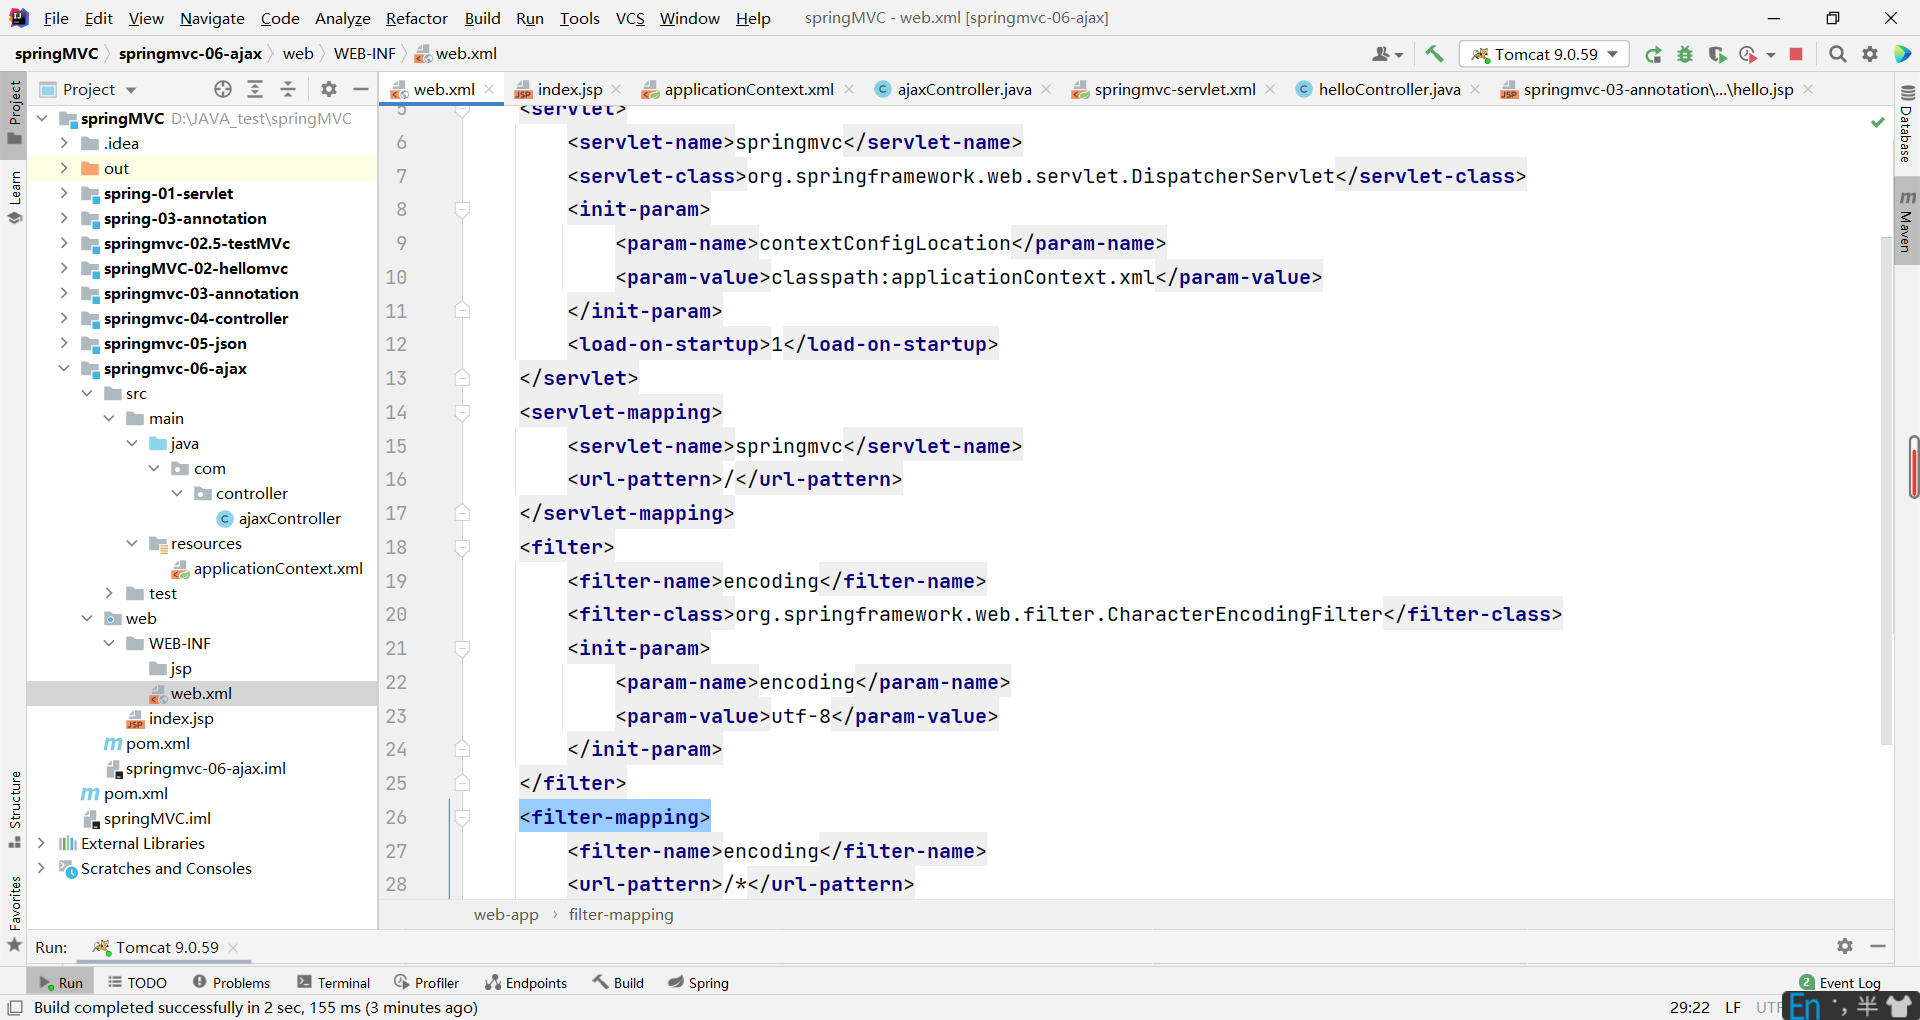Toggle fold on servlet-mapping at line 14

coord(462,412)
